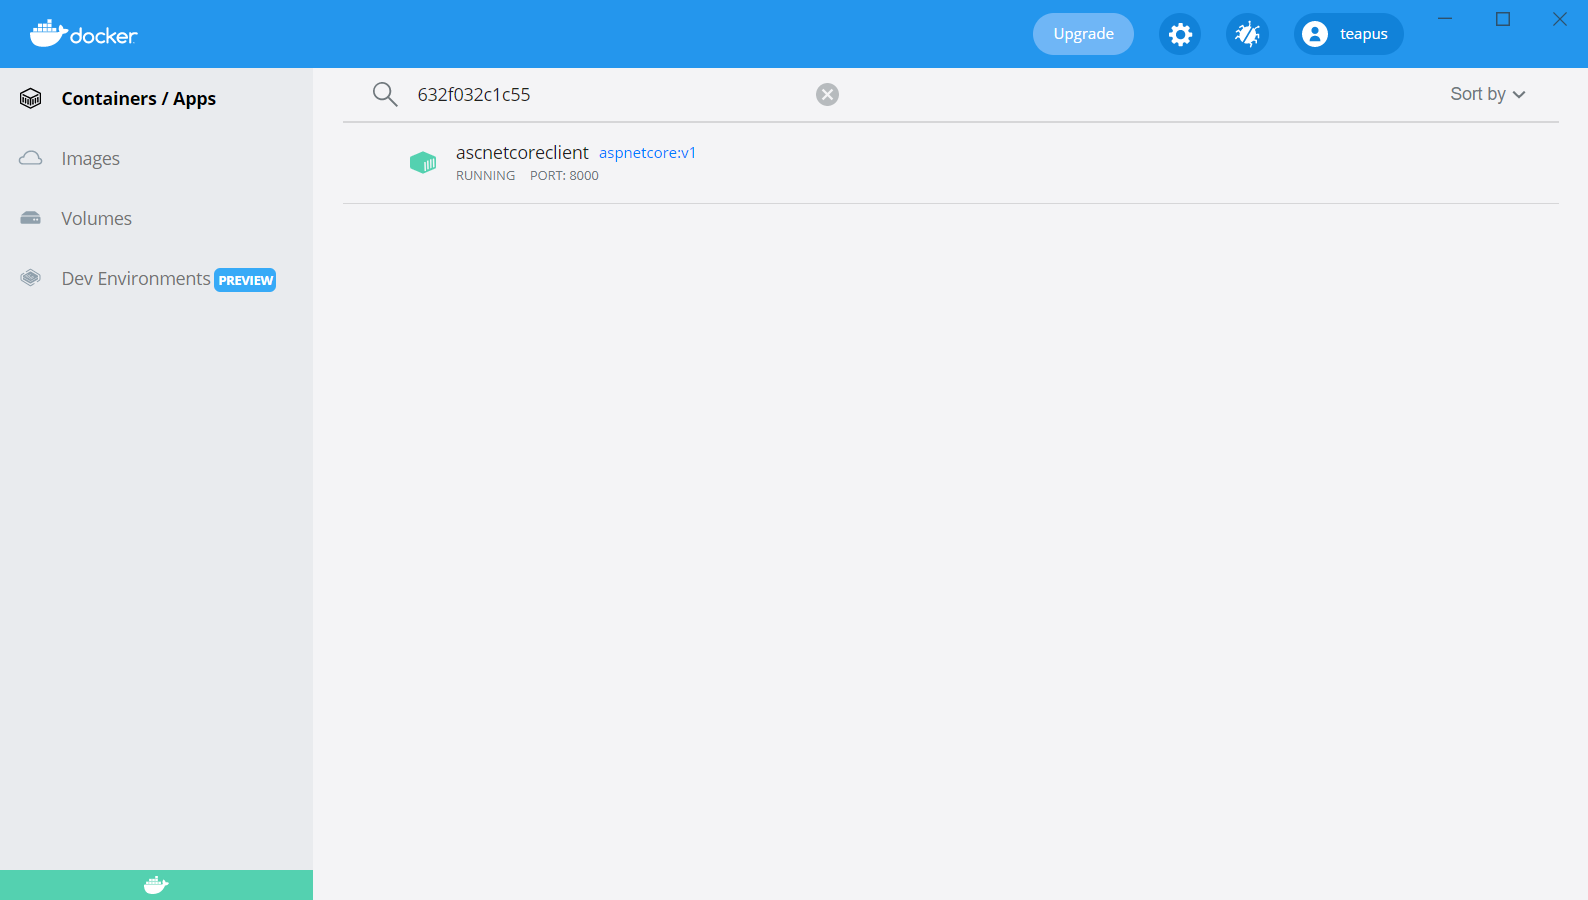Open the teapus account menu
Image resolution: width=1588 pixels, height=900 pixels.
(1348, 34)
